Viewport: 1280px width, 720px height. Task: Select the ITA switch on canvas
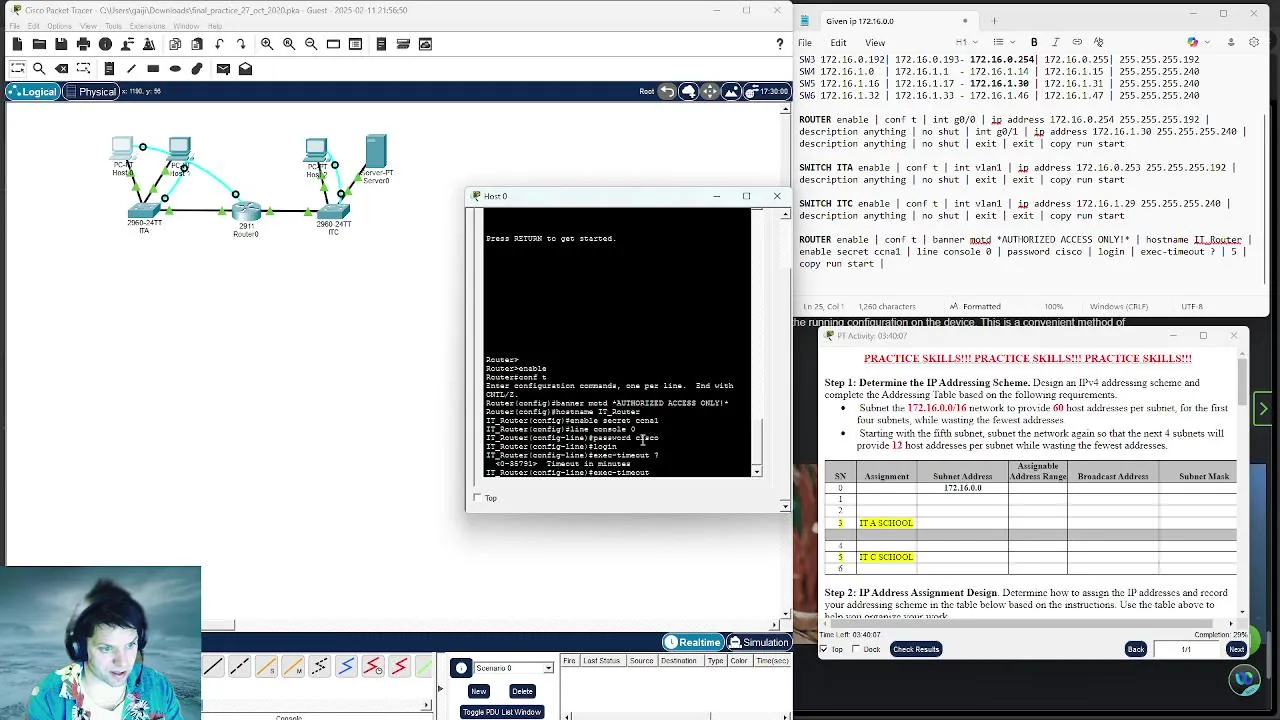[x=144, y=211]
